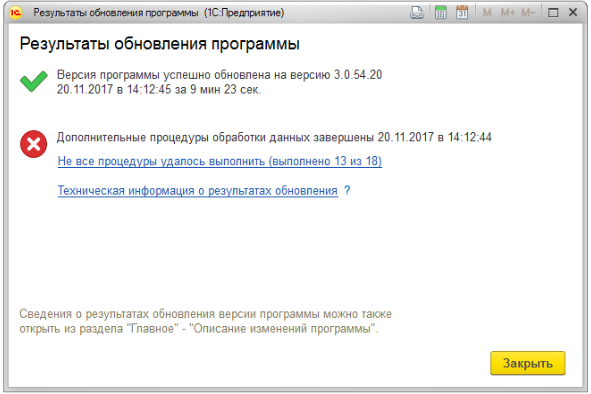This screenshot has height=394, width=591.
Task: Click the text about additional data processing procedures
Action: (274, 137)
